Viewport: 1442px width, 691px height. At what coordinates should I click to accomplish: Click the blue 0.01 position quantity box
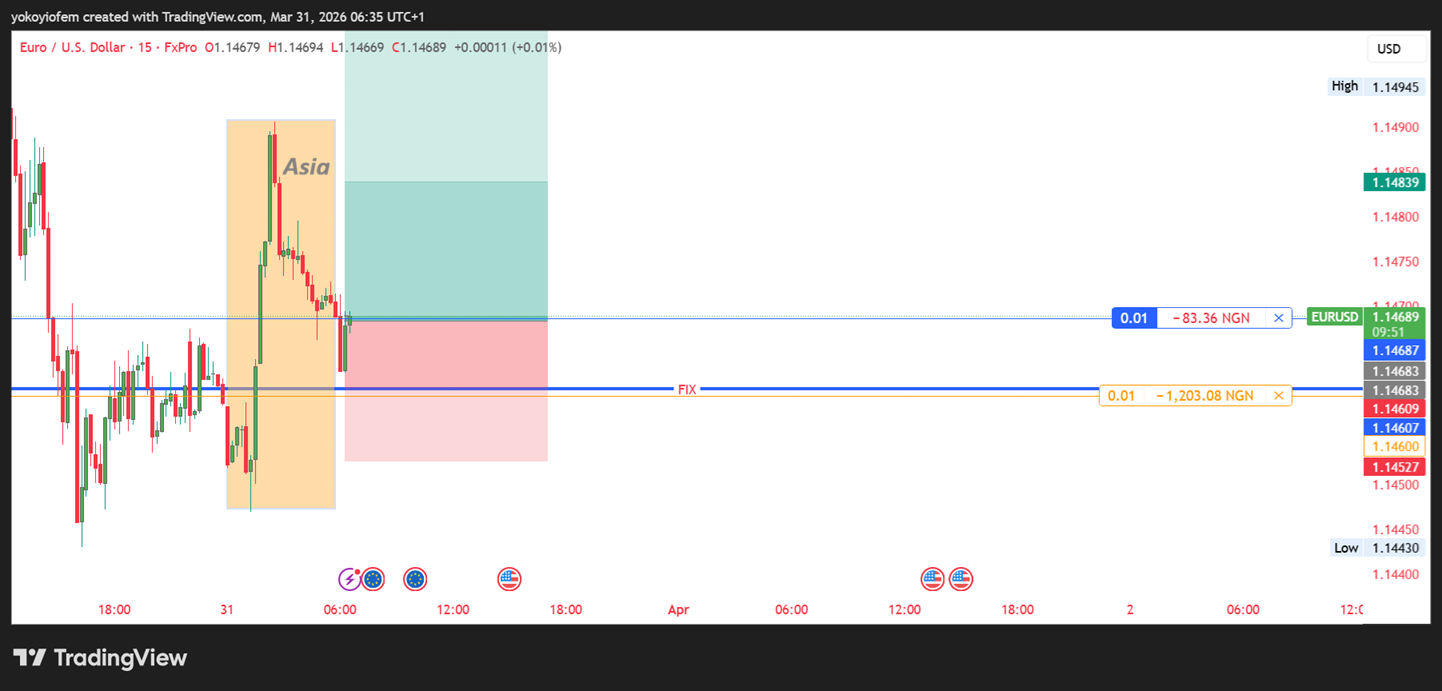[1134, 318]
